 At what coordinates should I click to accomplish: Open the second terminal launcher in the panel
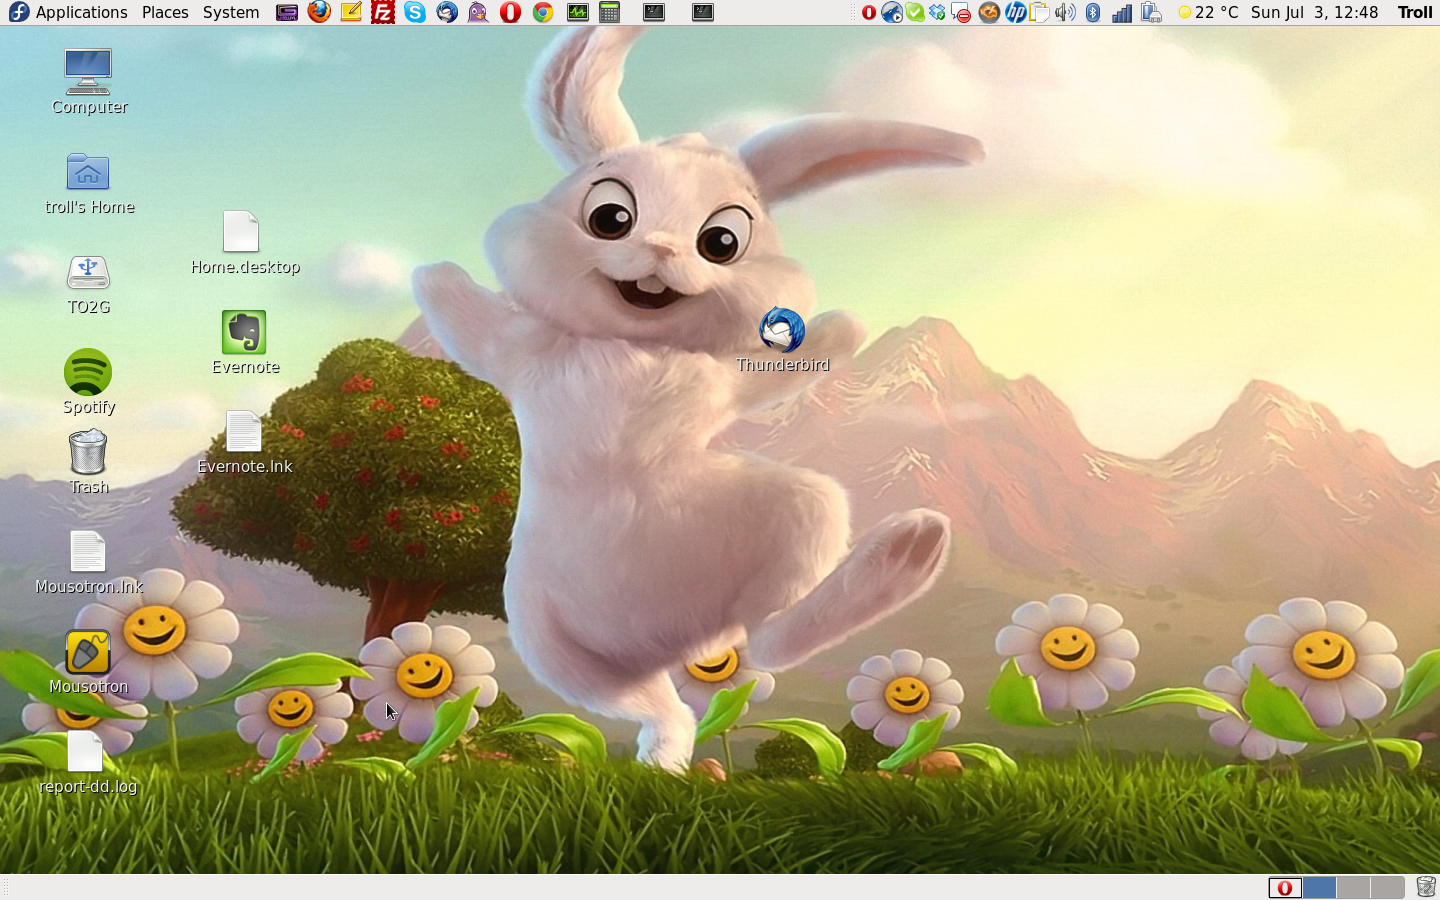(703, 12)
